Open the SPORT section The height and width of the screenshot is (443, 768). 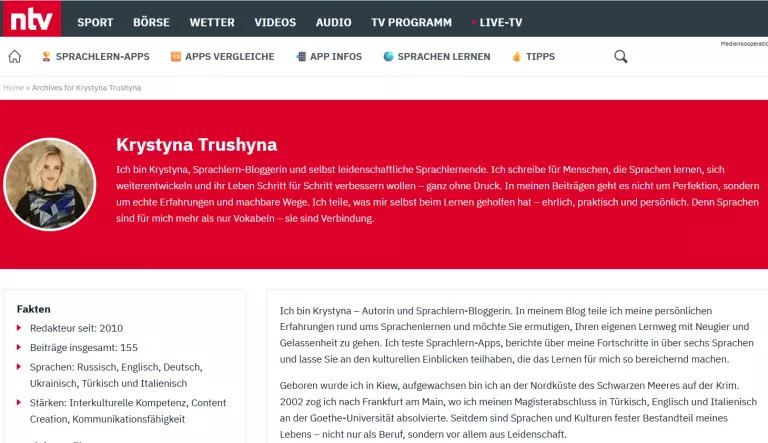pos(95,22)
